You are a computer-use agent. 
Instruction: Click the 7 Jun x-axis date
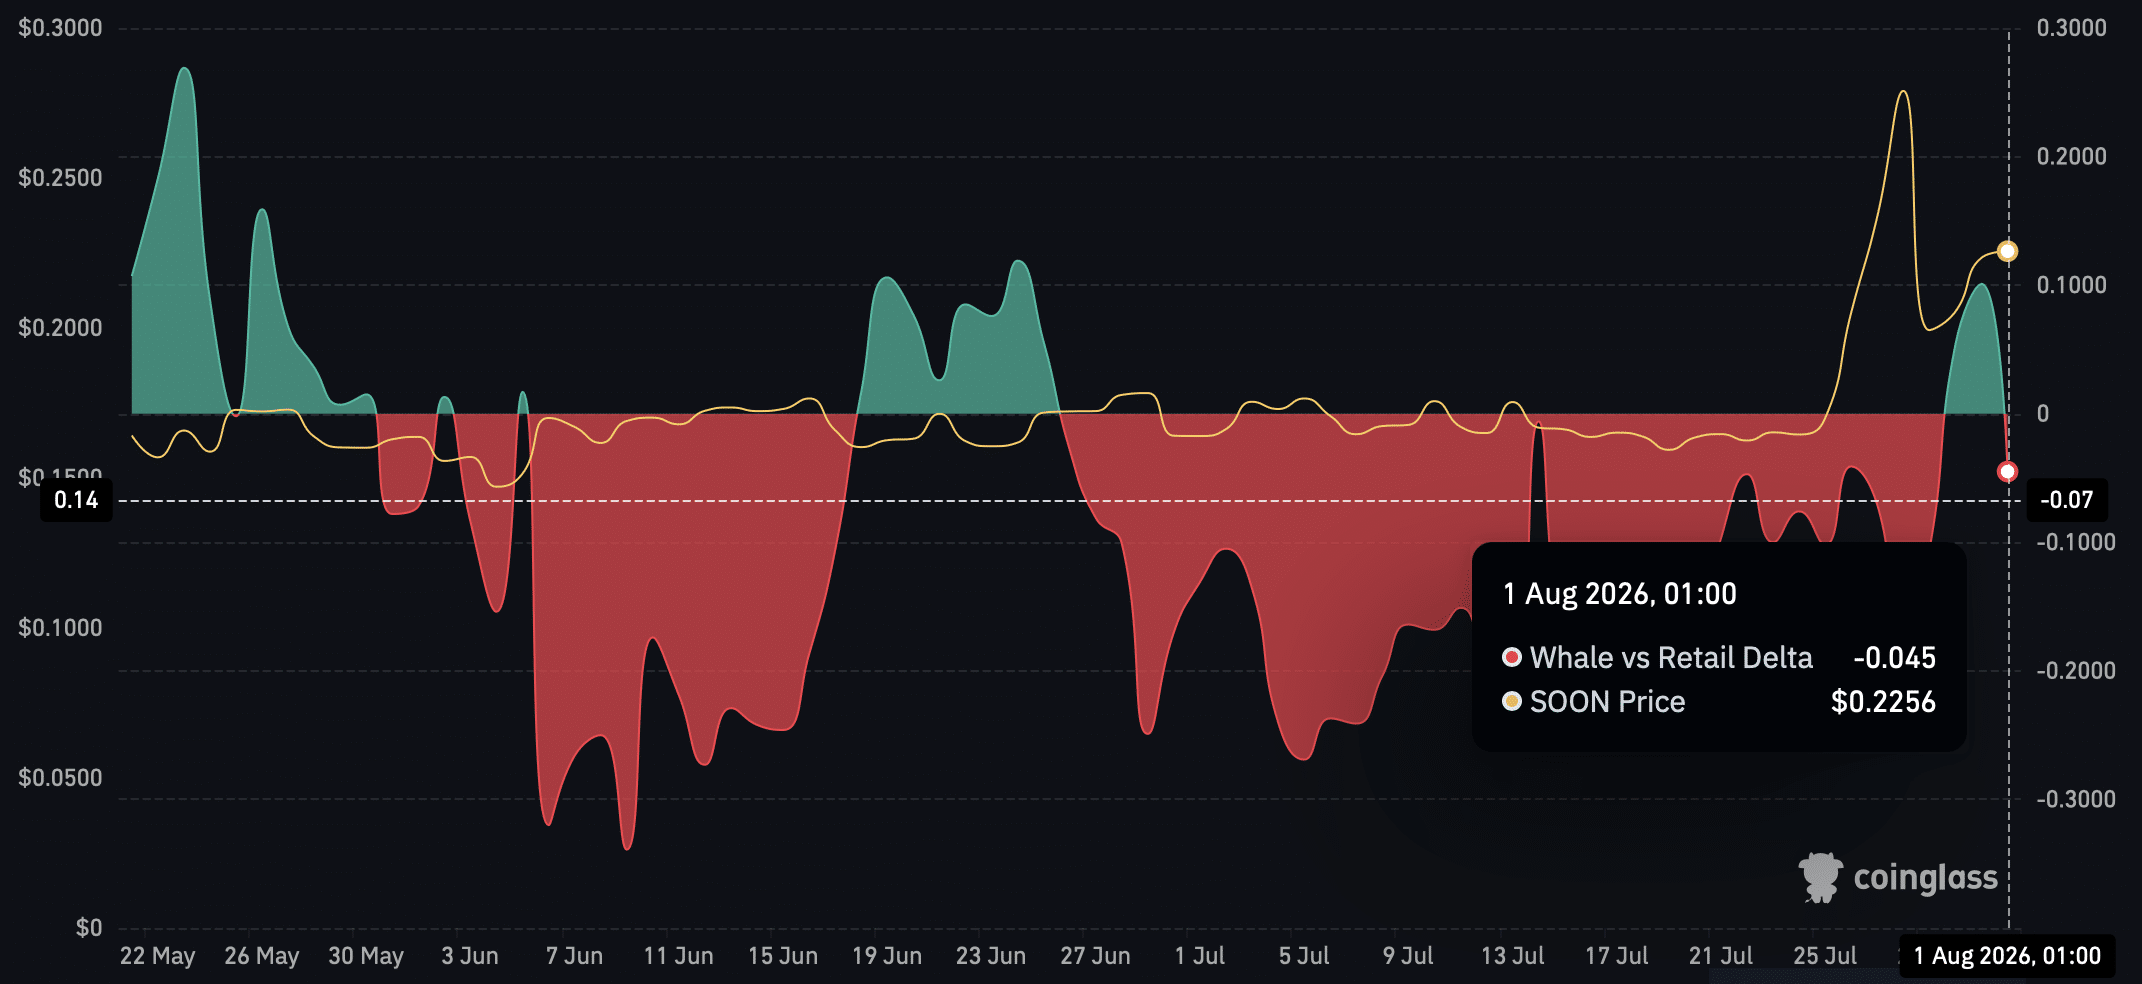[x=574, y=956]
